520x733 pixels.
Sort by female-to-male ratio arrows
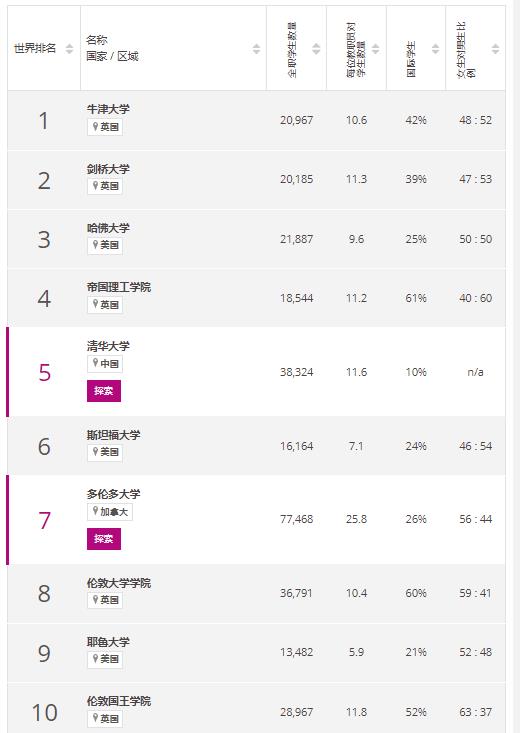(495, 48)
